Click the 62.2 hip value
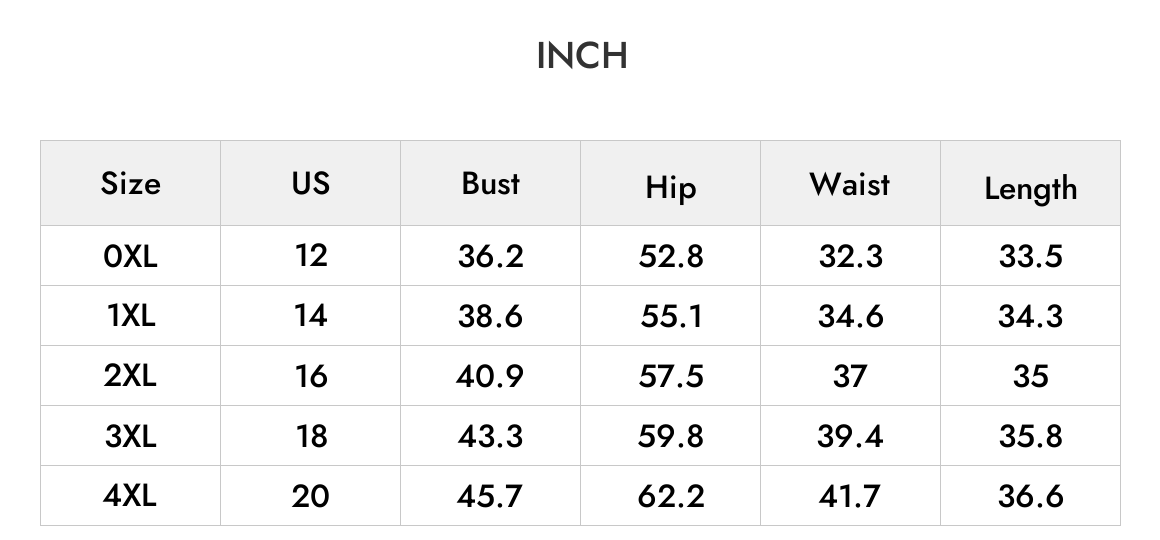Viewport: 1160px width, 540px height. pyautogui.click(x=670, y=496)
